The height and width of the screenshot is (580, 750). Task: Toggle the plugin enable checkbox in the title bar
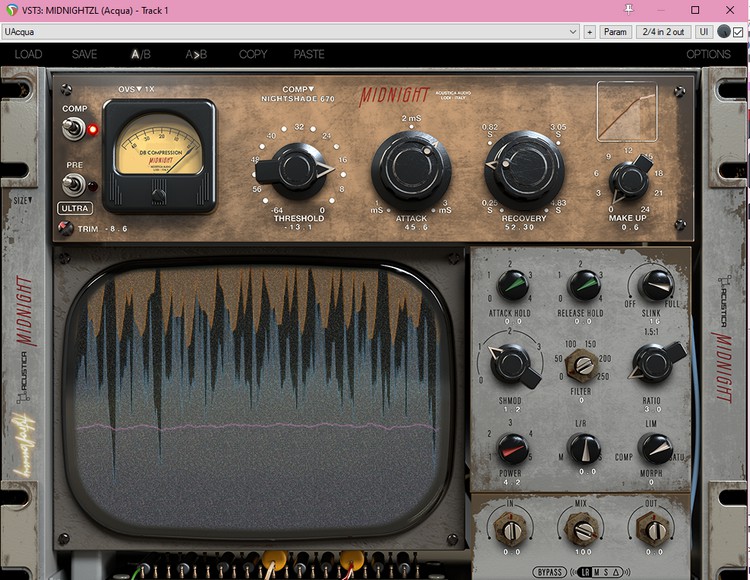coord(738,32)
